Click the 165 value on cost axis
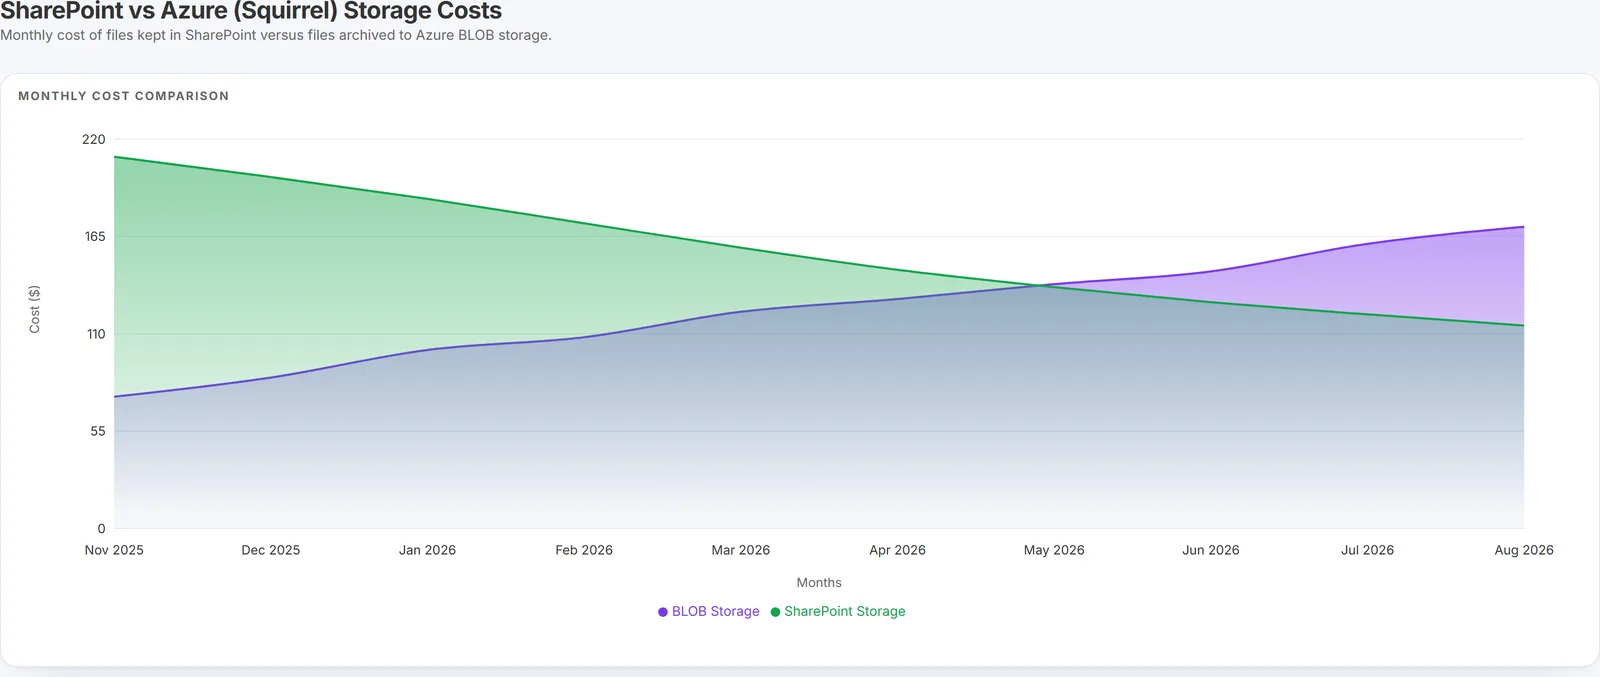This screenshot has width=1600, height=677. point(95,237)
